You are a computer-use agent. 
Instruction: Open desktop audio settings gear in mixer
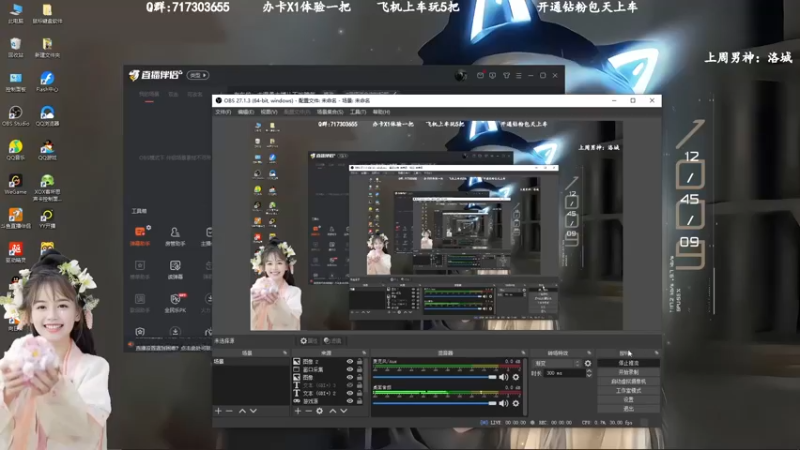(516, 403)
